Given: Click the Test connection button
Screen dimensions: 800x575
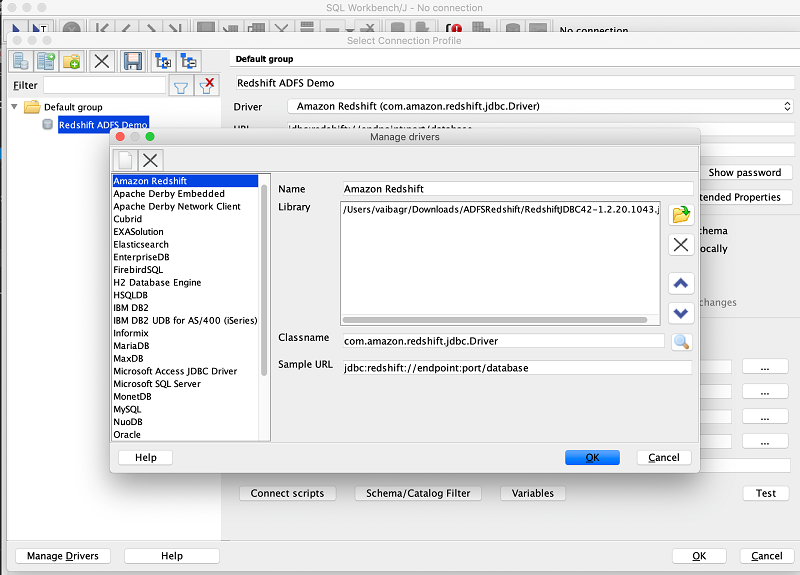Looking at the screenshot, I should coord(766,493).
